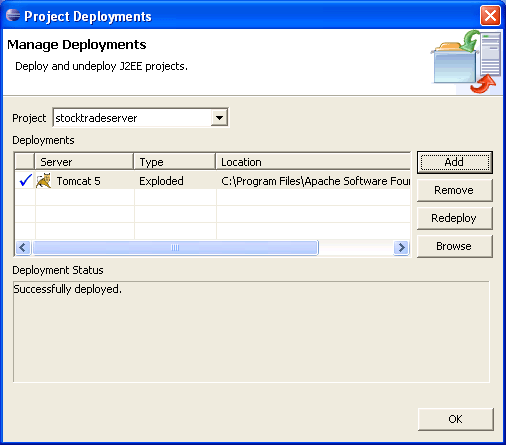Close the Project Deployments dialog
Screen dimensions: 506x445
click(x=490, y=16)
